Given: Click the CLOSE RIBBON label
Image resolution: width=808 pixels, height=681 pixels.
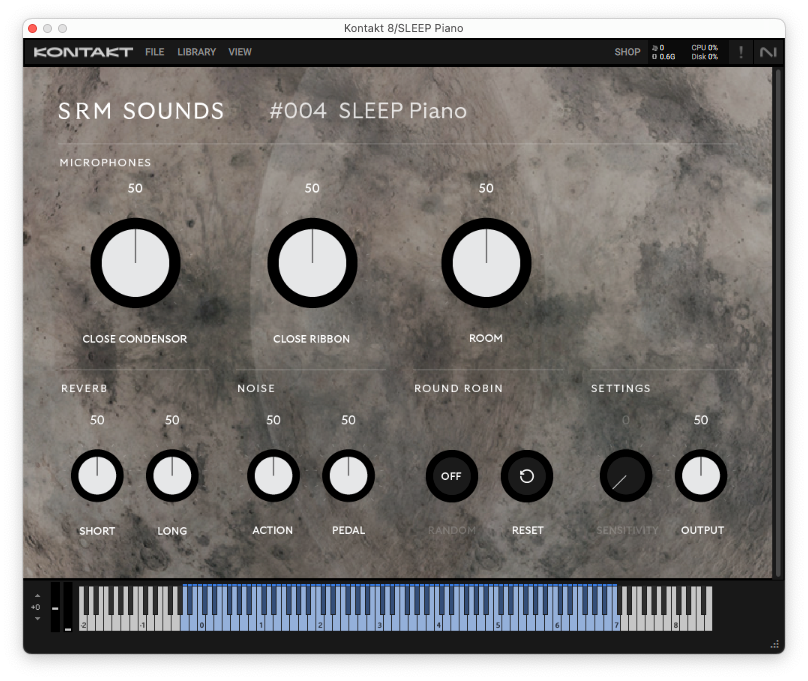Looking at the screenshot, I should pyautogui.click(x=311, y=339).
